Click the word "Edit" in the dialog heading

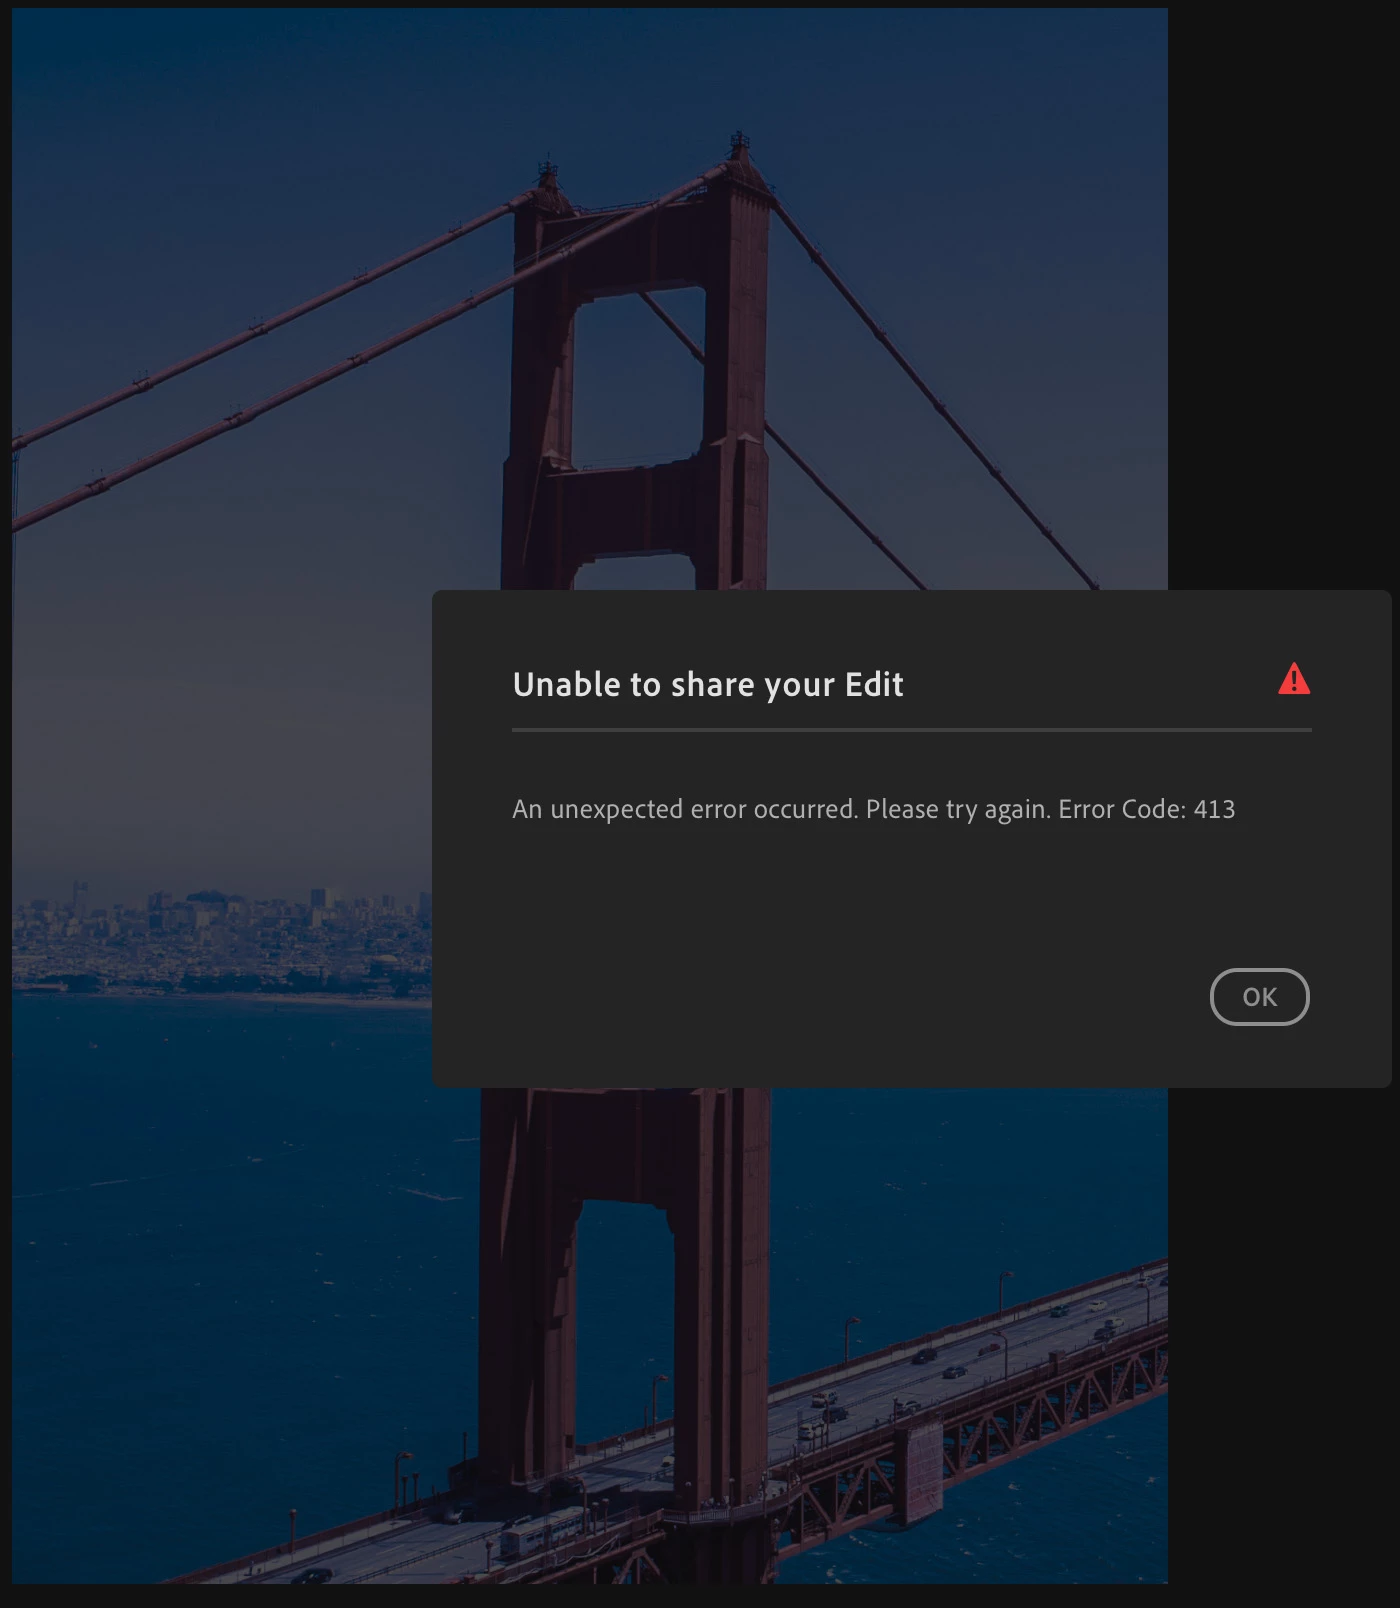point(874,684)
